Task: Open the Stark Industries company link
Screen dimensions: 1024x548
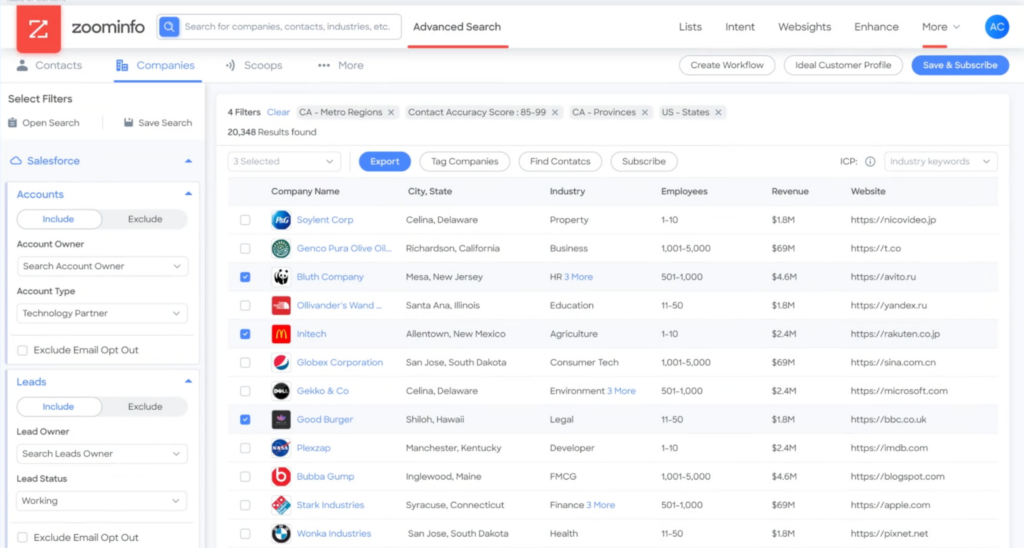Action: (330, 505)
